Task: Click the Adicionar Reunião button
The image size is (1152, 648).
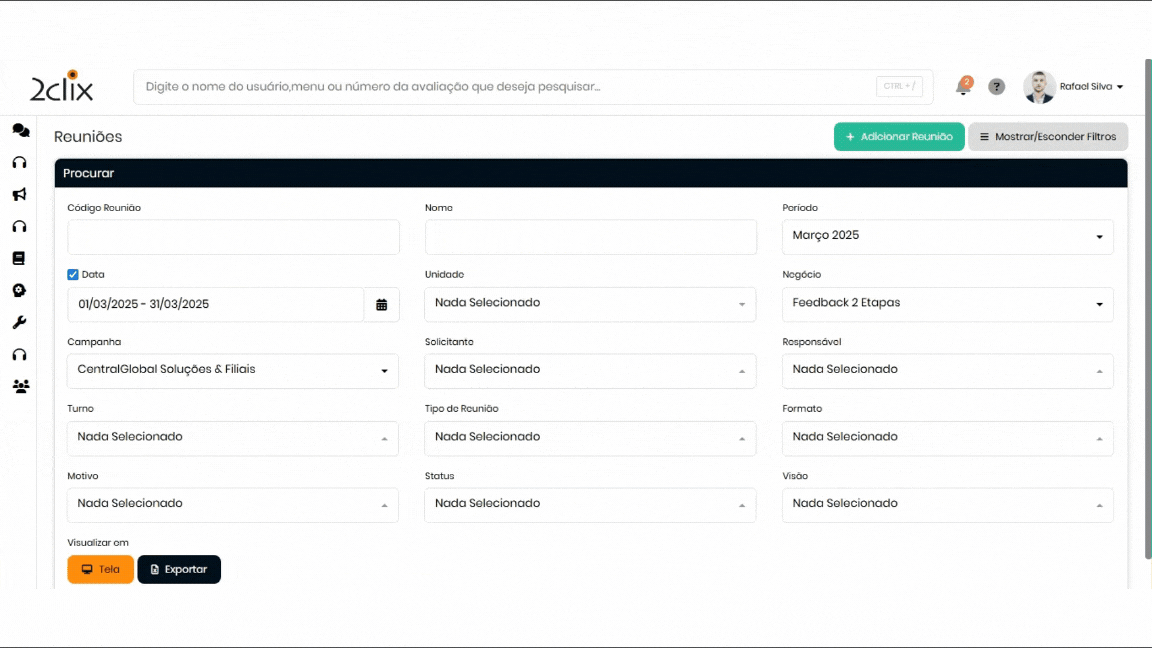Action: pos(898,137)
